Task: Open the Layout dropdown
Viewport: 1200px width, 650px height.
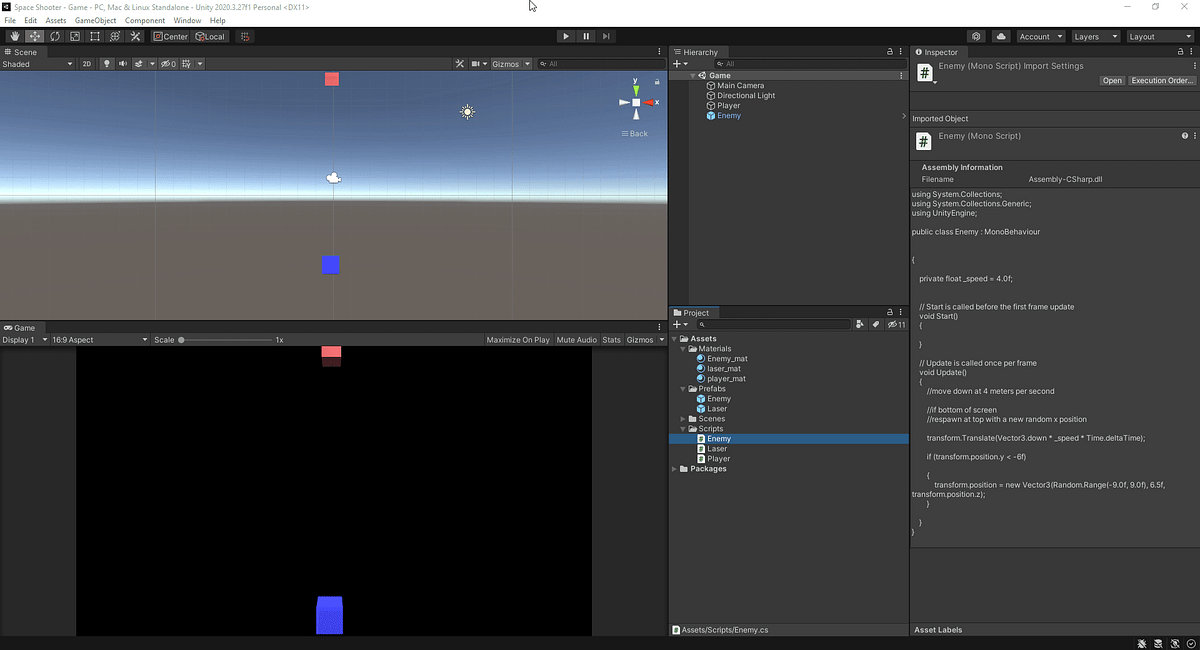Action: 1159,36
